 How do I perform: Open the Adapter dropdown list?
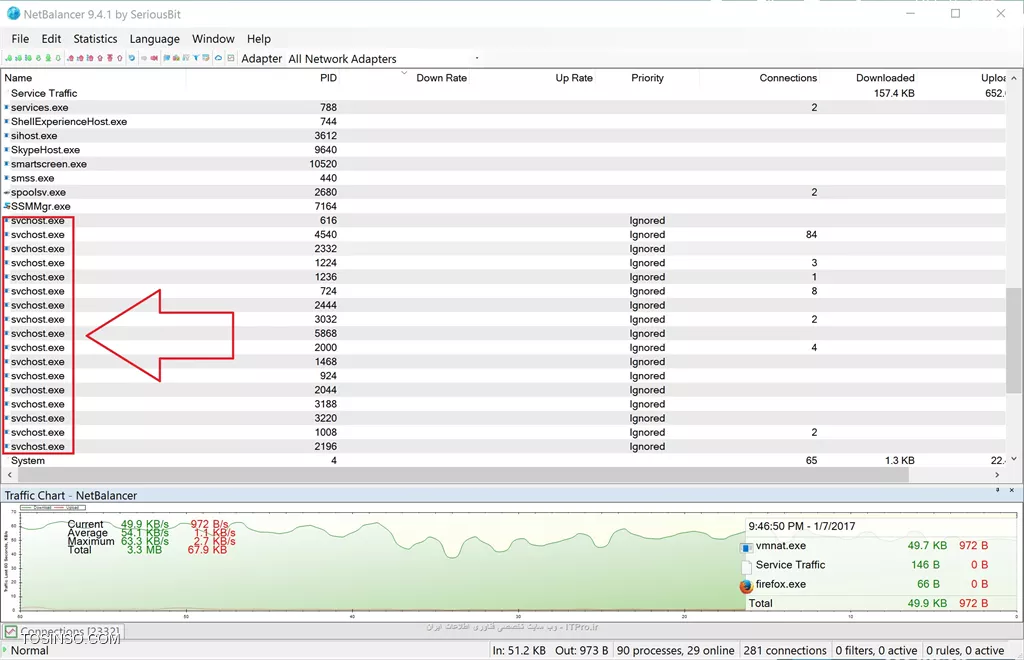[x=477, y=58]
